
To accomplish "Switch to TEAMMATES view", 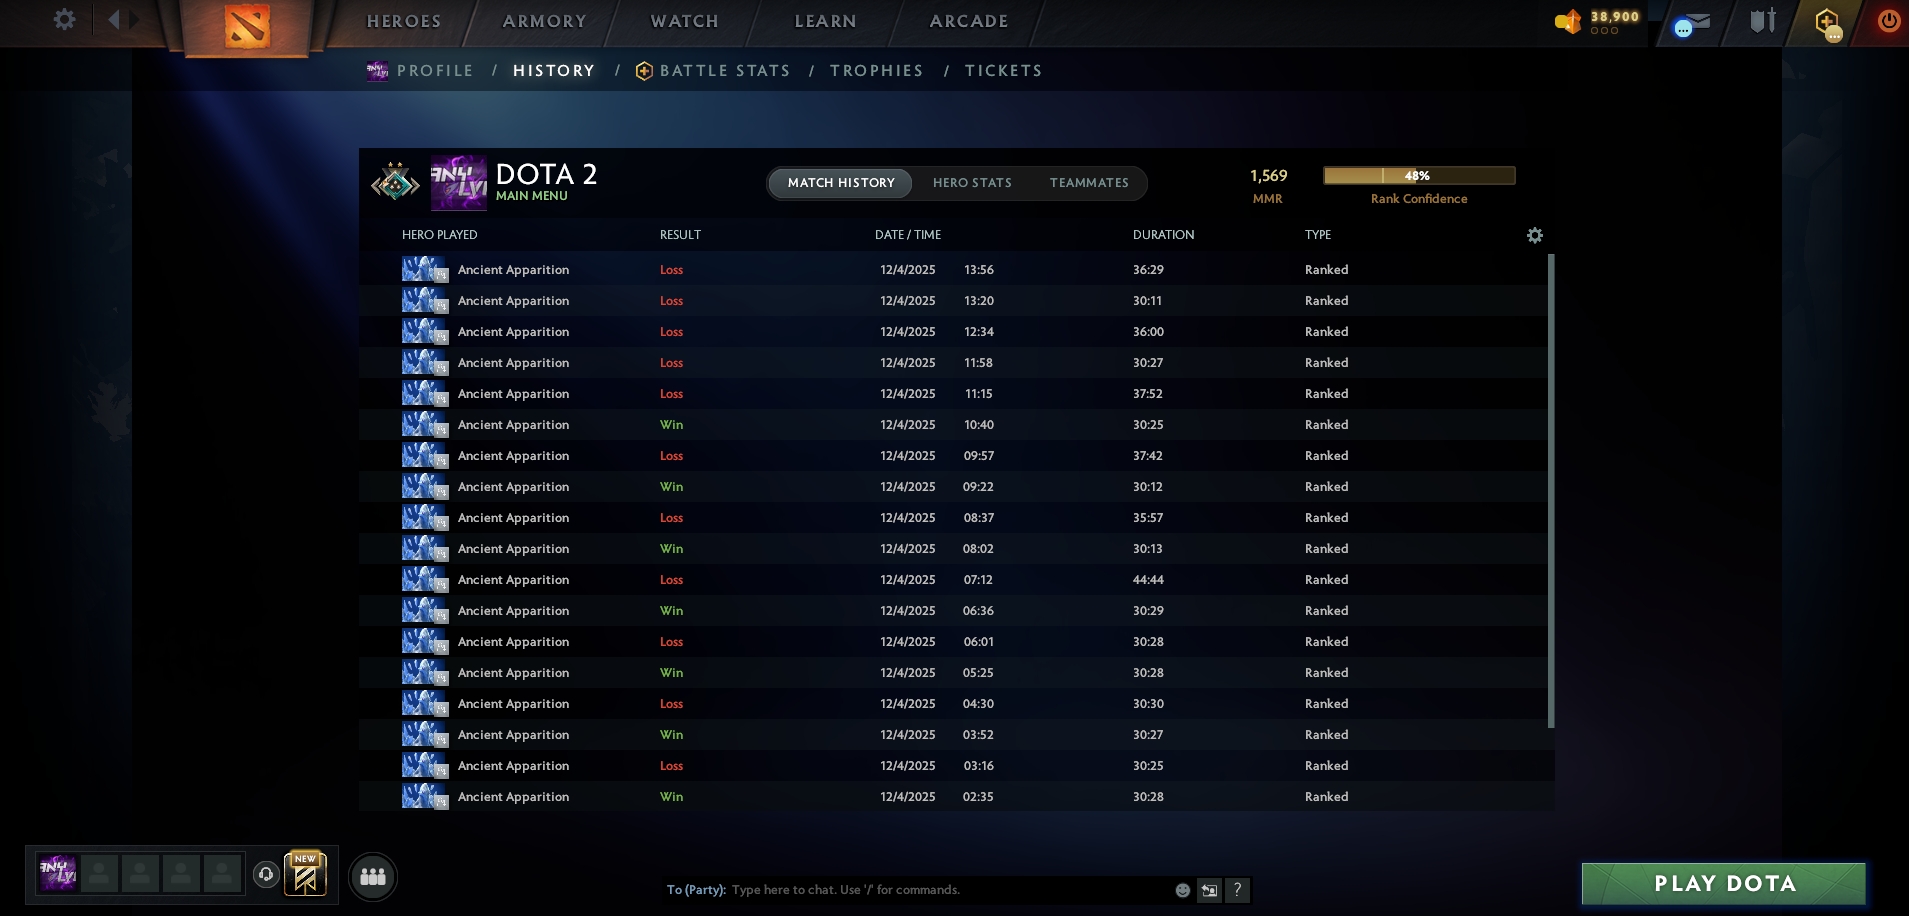I will pos(1089,183).
